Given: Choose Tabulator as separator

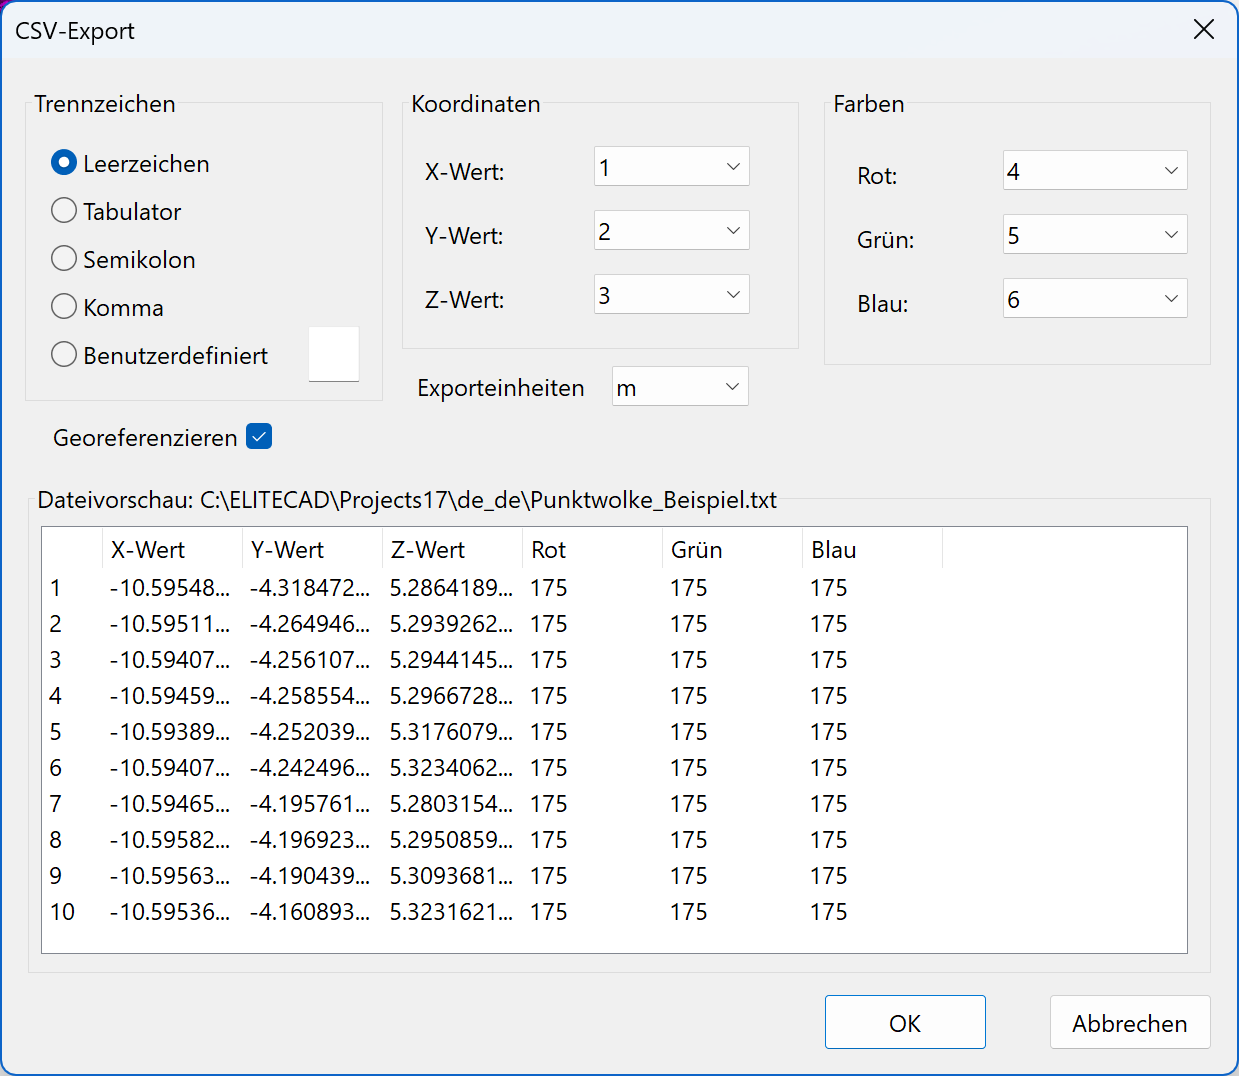Looking at the screenshot, I should pyautogui.click(x=64, y=211).
